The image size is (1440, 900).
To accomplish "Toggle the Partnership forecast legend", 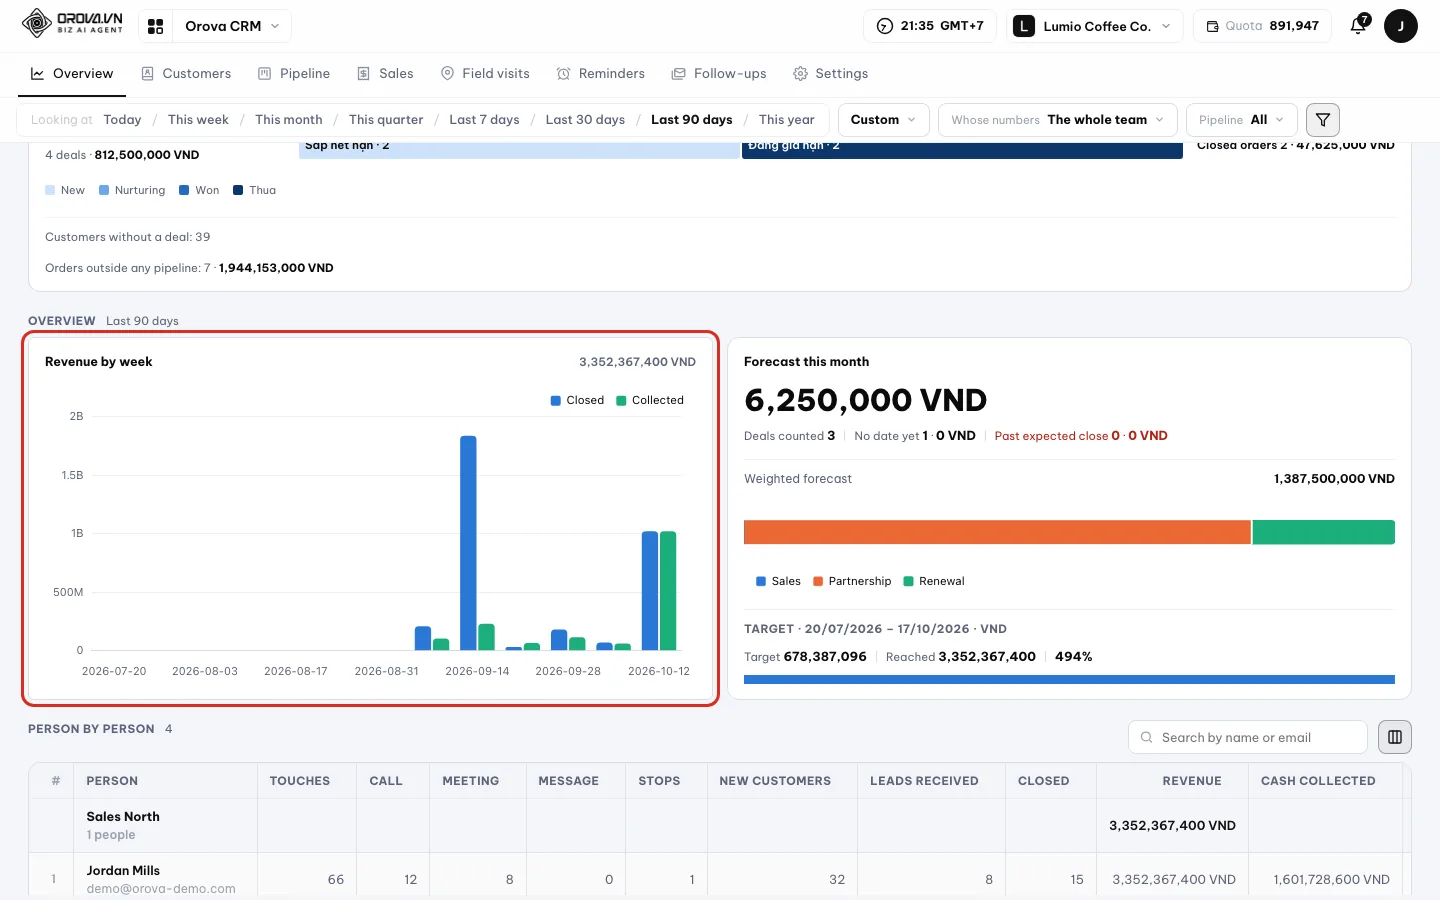I will tap(852, 581).
